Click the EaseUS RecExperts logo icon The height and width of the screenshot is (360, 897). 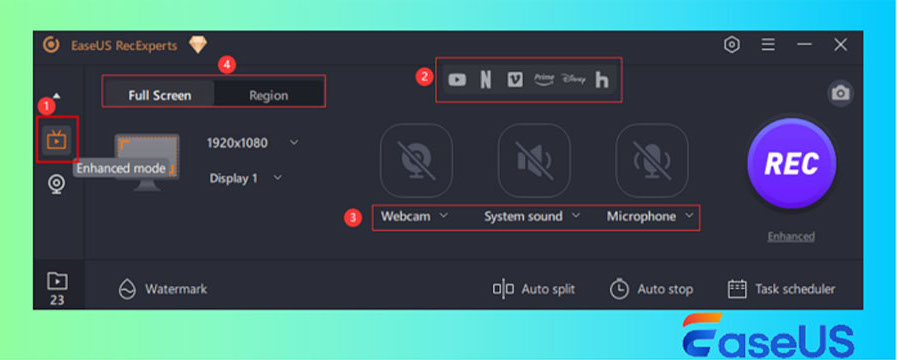[x=51, y=45]
